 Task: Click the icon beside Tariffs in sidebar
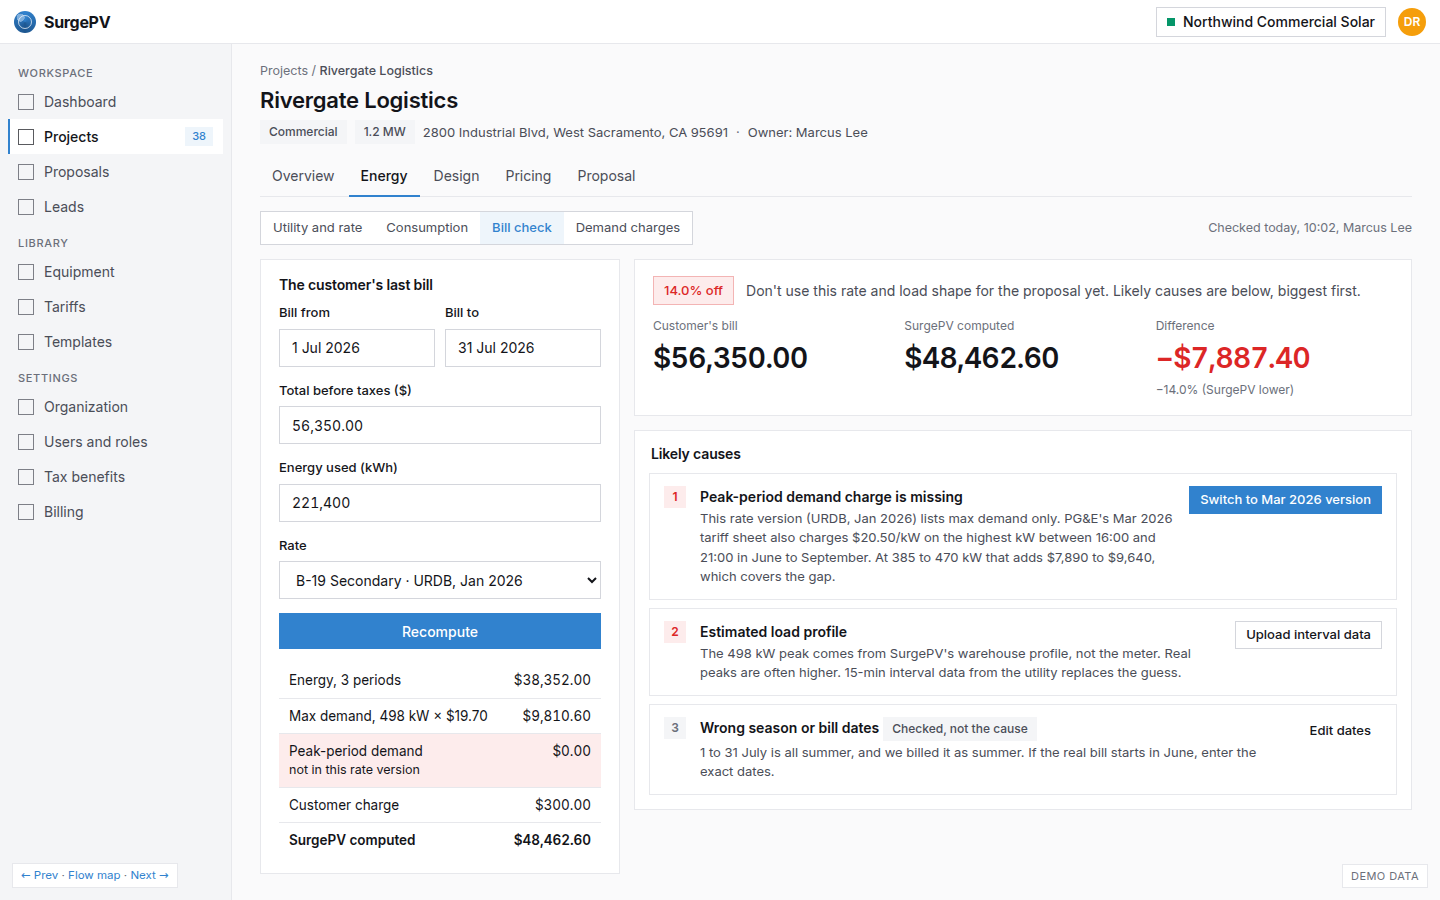point(26,307)
